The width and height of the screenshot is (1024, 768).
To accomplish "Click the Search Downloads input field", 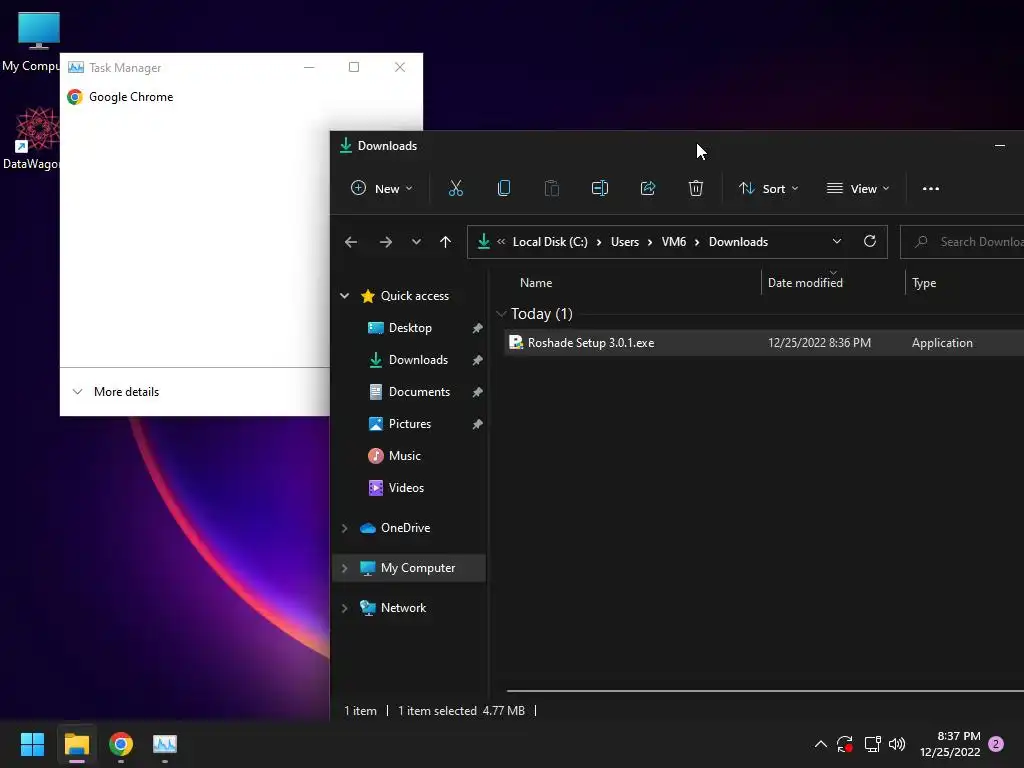I will [x=962, y=242].
